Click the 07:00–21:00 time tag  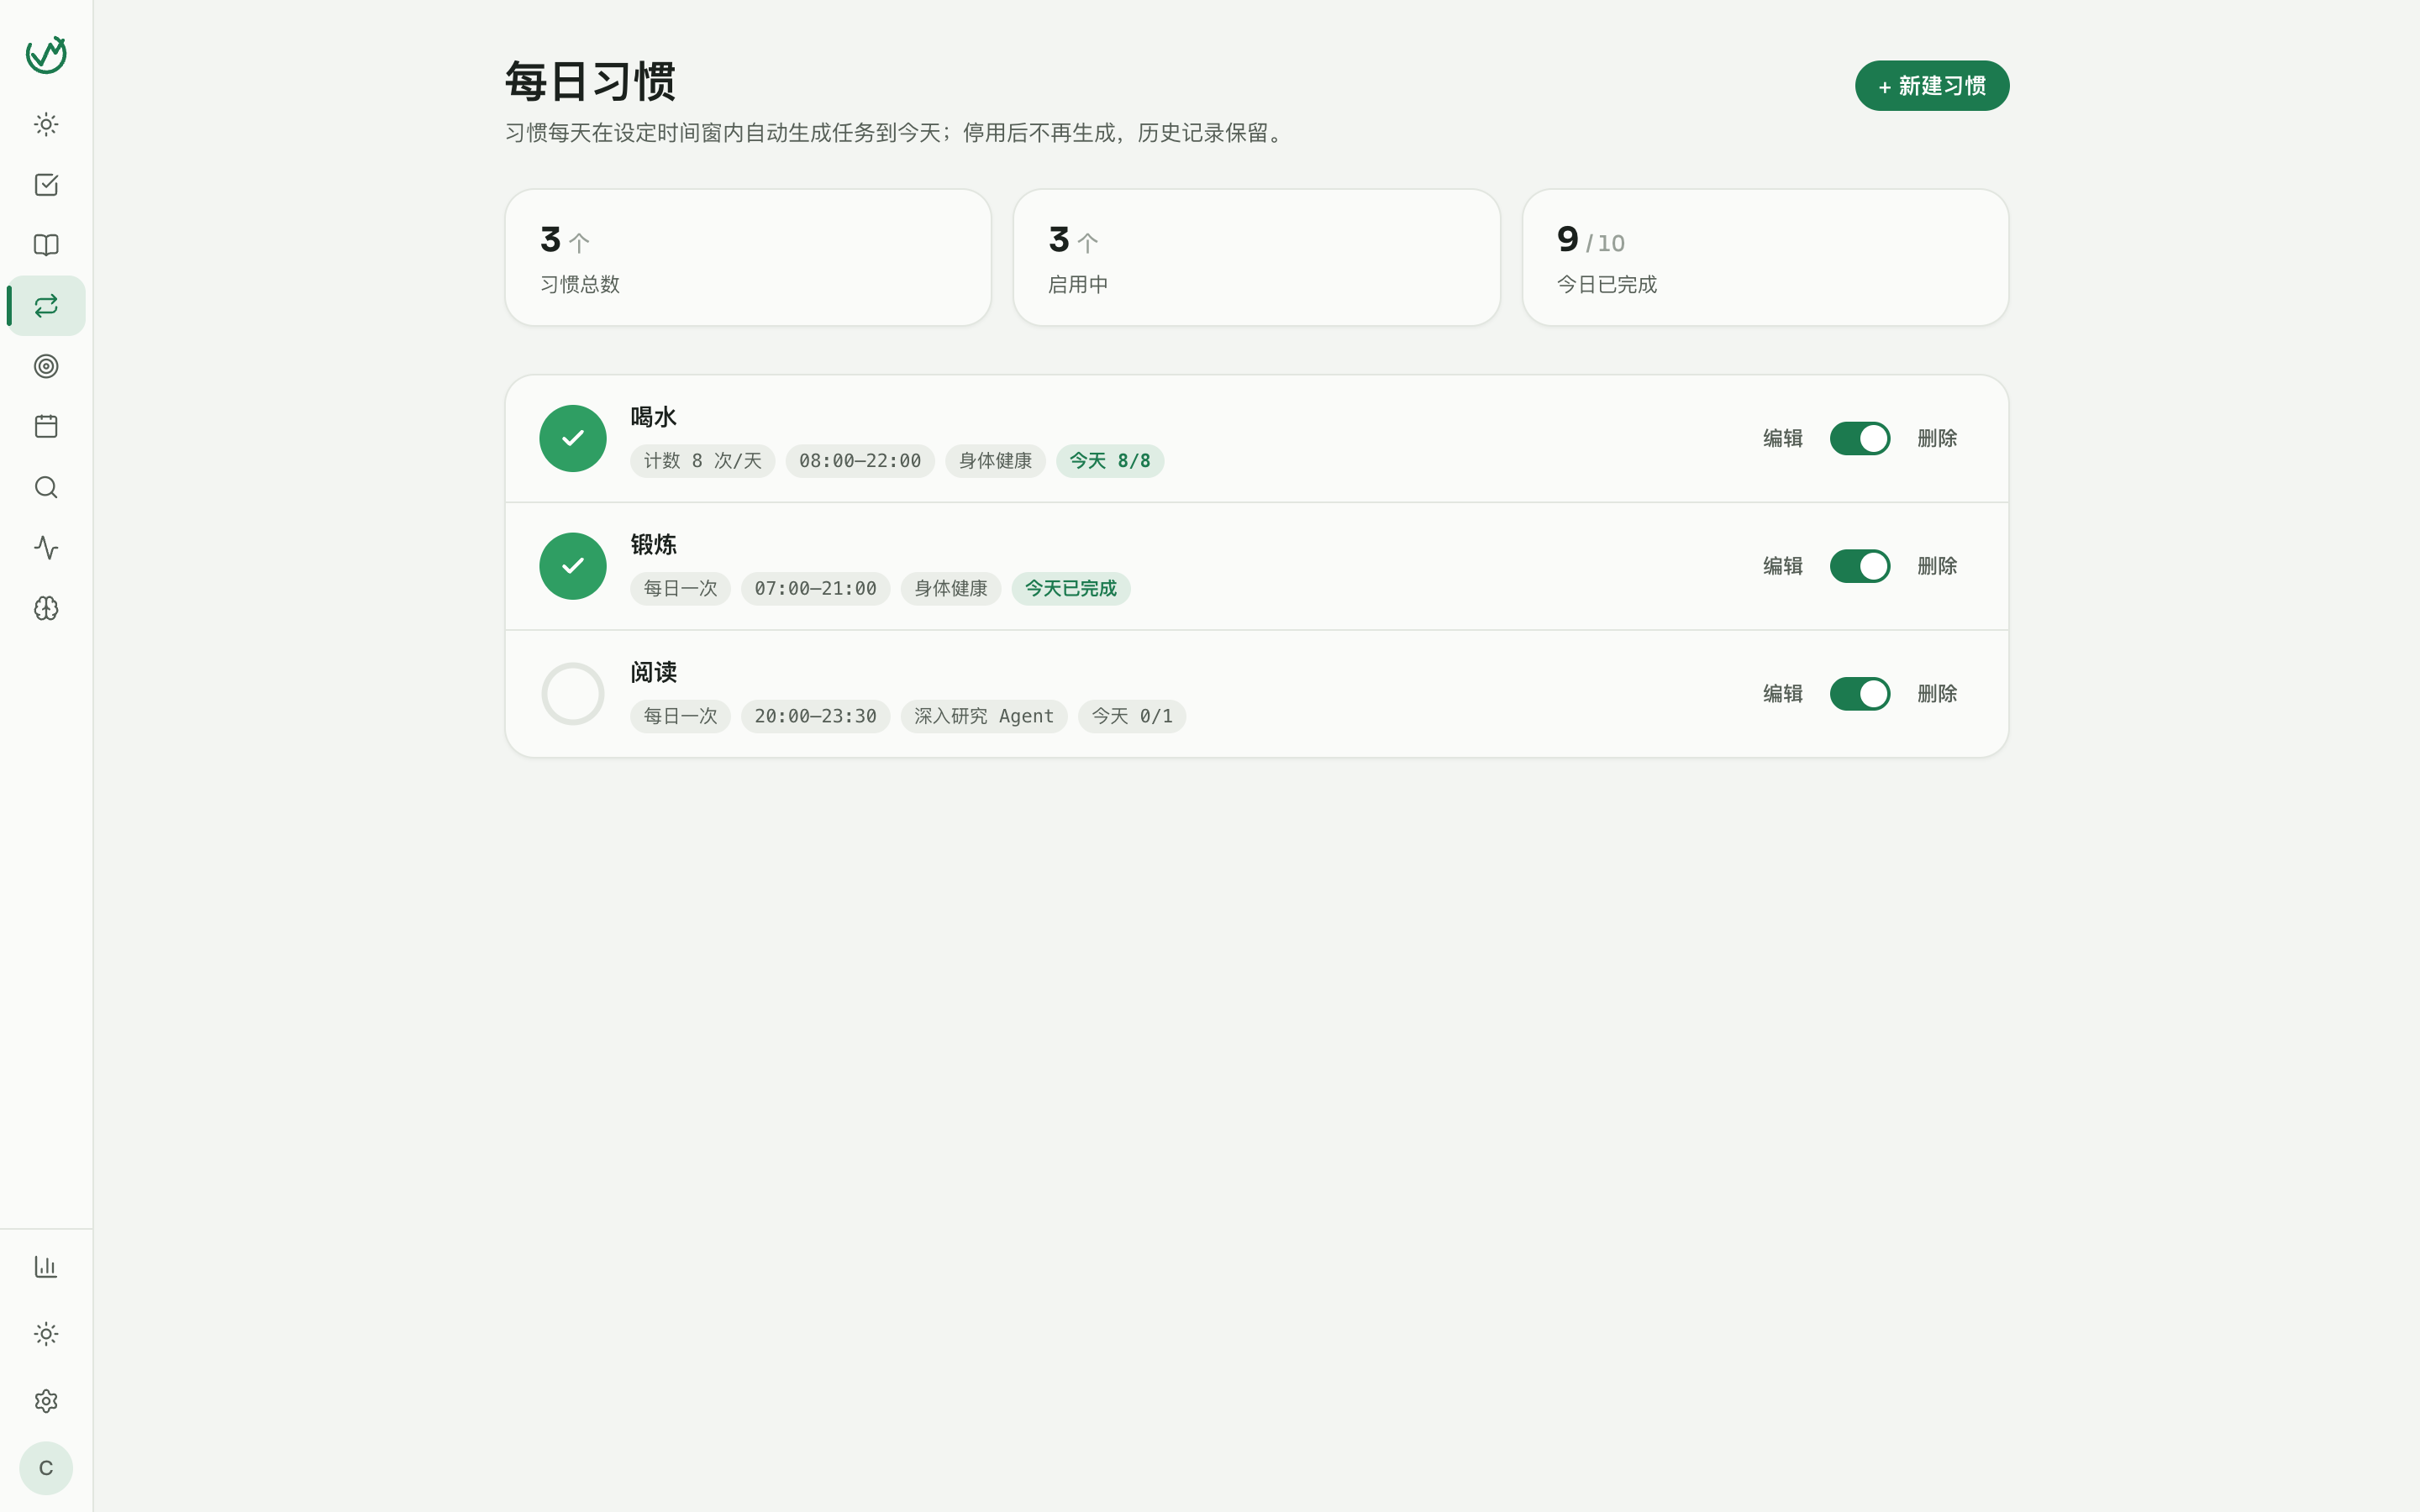pyautogui.click(x=815, y=589)
